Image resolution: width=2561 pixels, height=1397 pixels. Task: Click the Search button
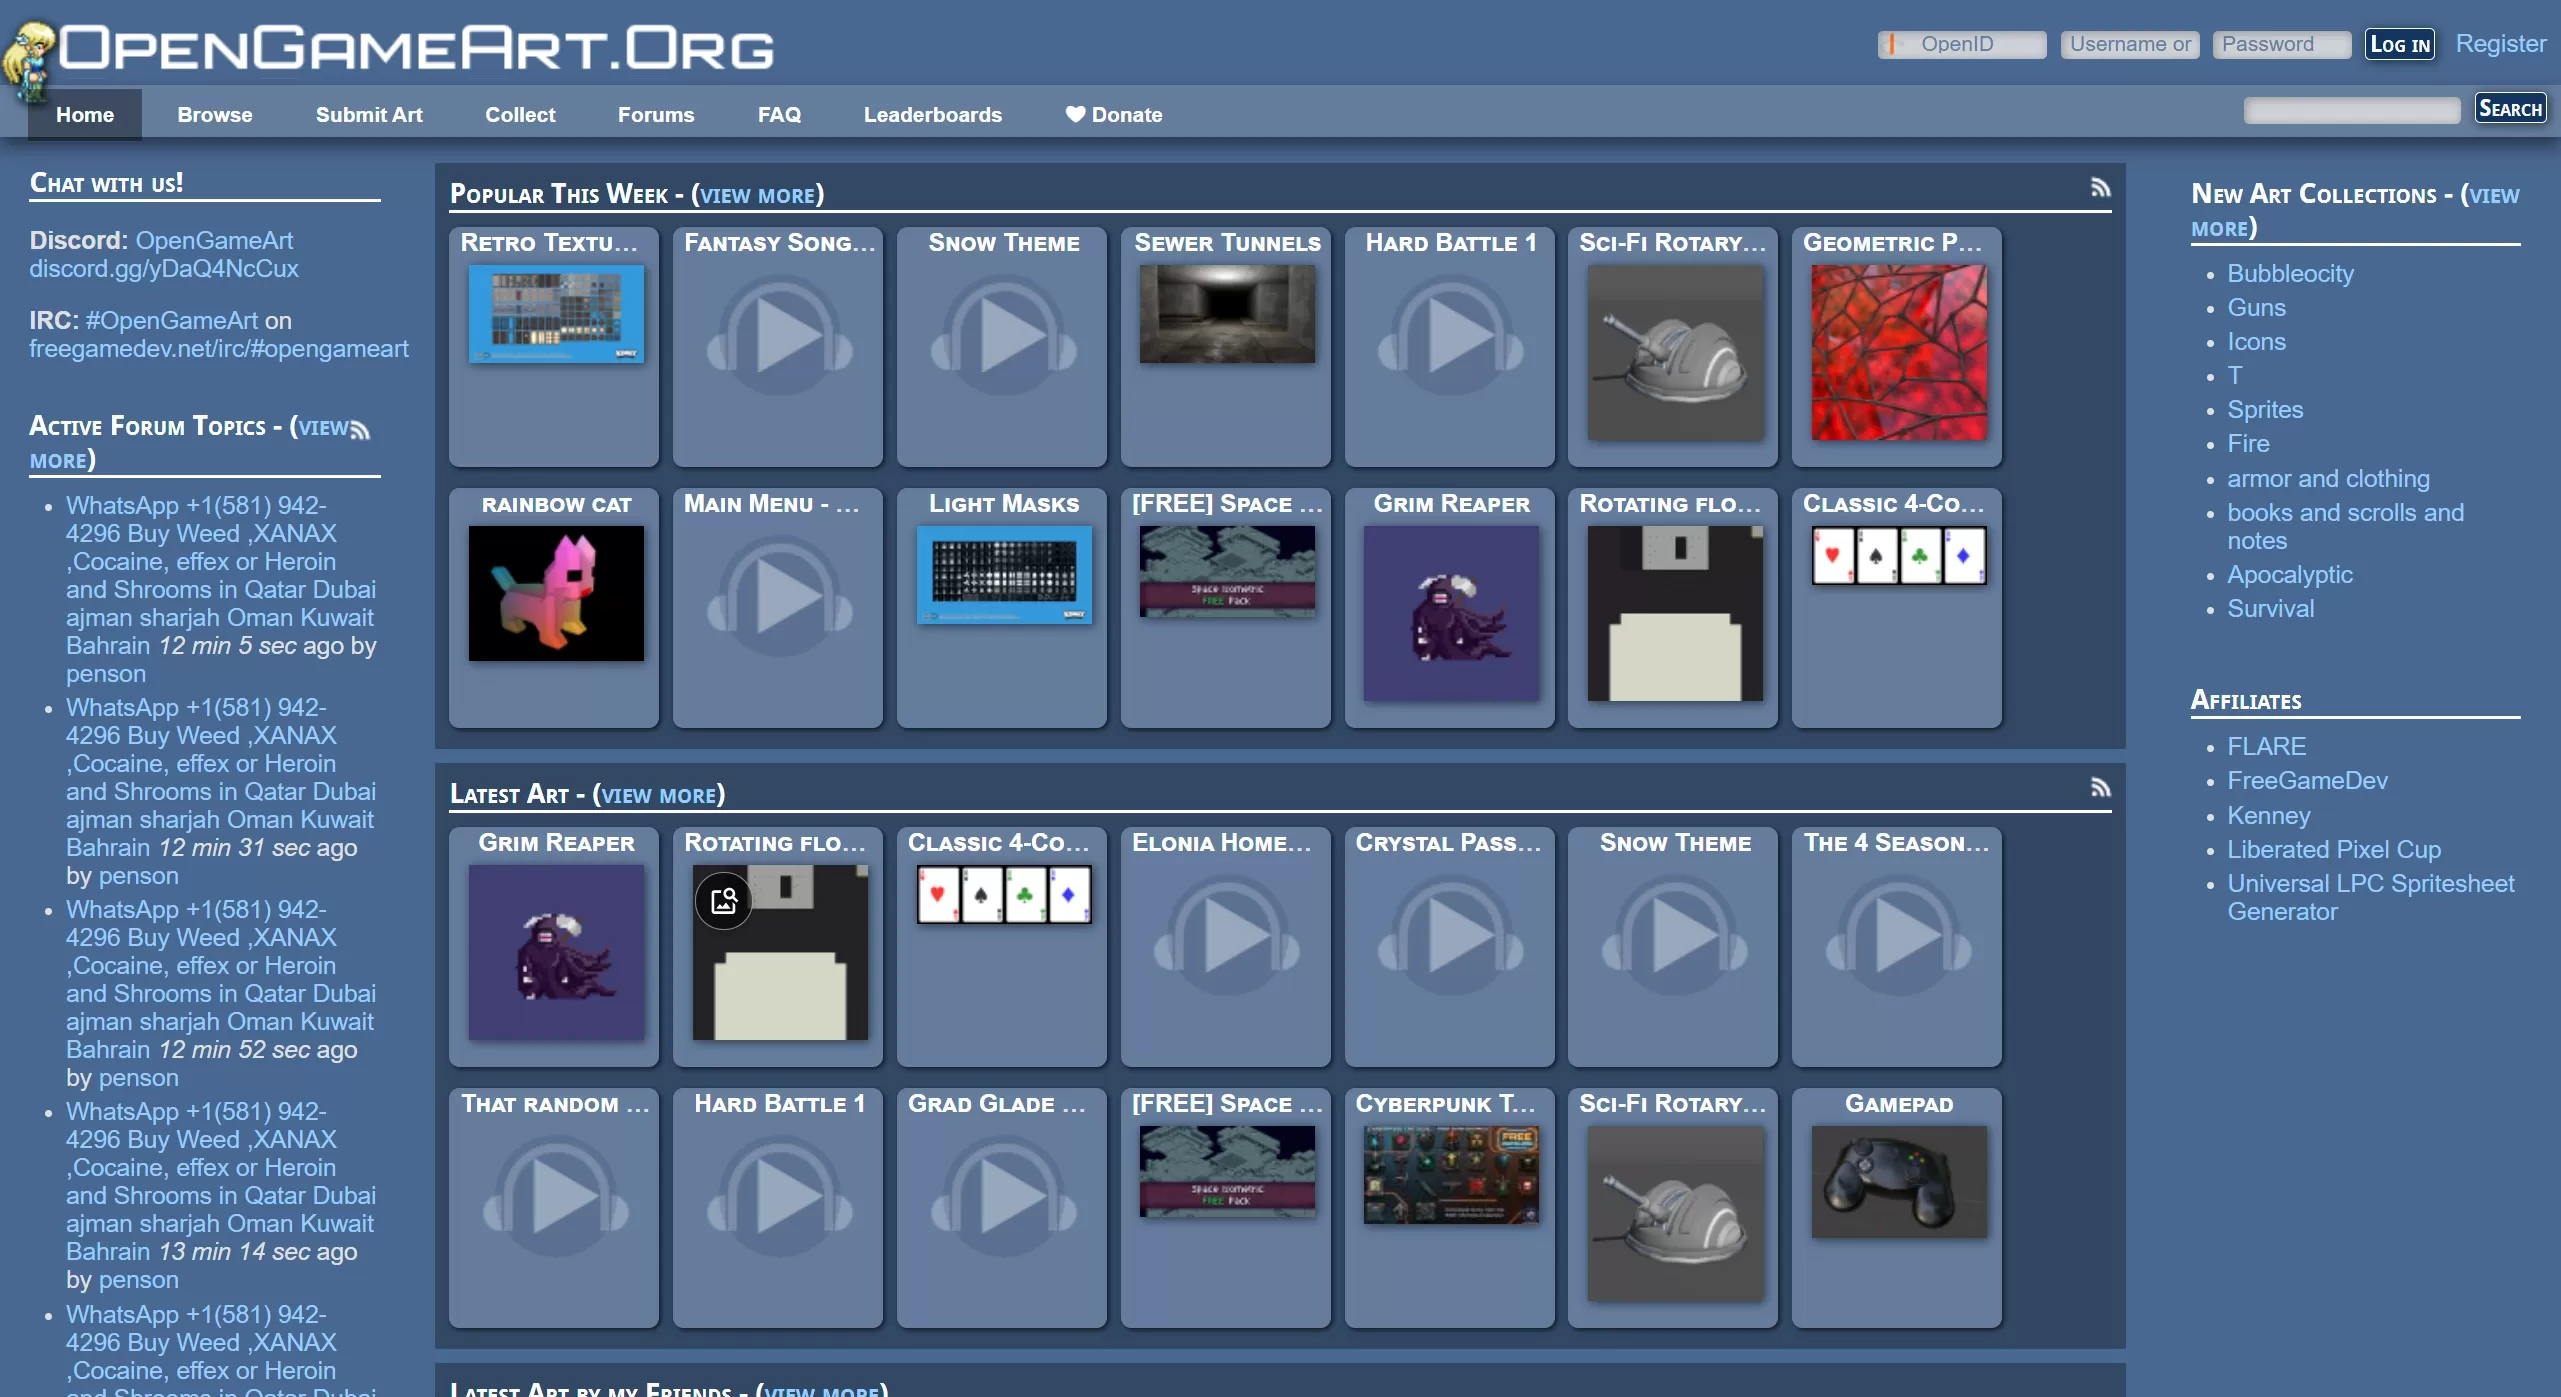pyautogui.click(x=2510, y=108)
